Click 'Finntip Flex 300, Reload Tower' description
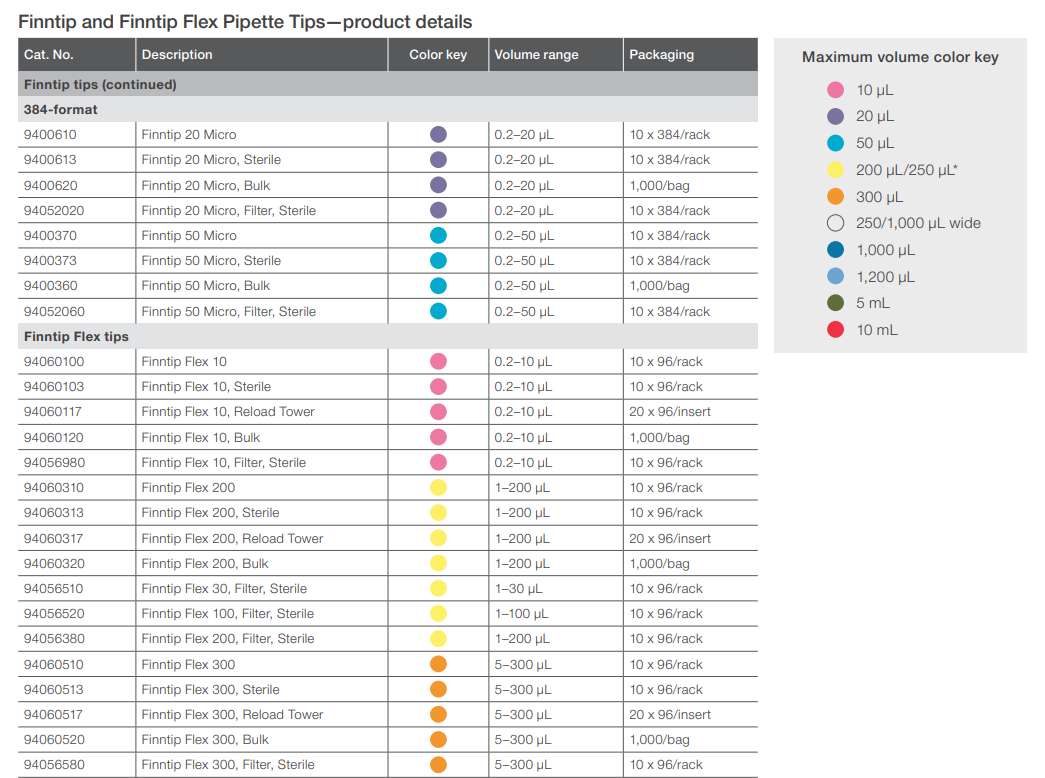 (232, 715)
